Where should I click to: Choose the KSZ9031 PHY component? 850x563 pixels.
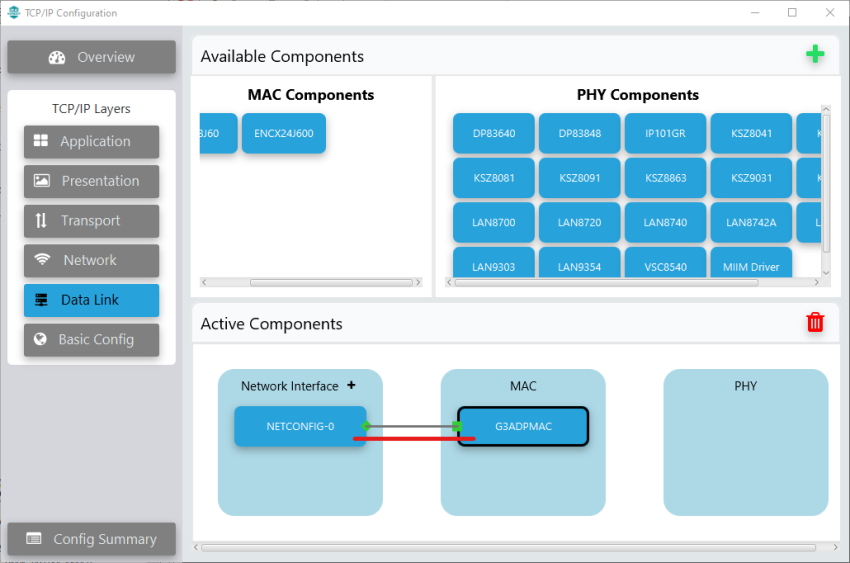point(751,178)
